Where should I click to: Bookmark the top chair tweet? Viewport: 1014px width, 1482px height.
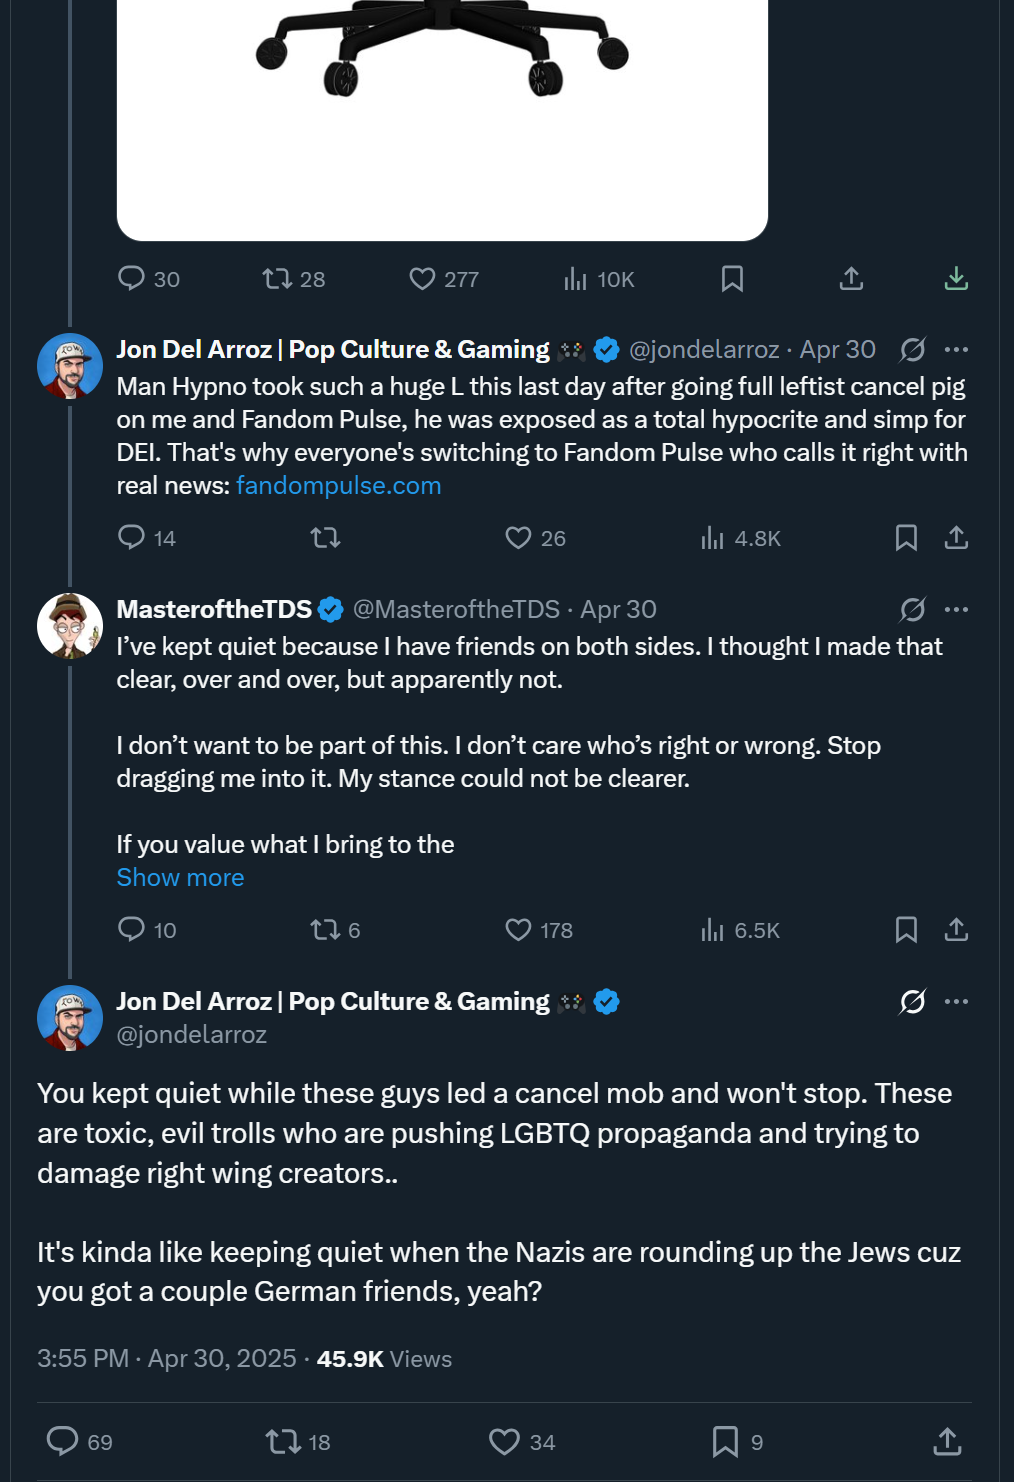click(732, 278)
